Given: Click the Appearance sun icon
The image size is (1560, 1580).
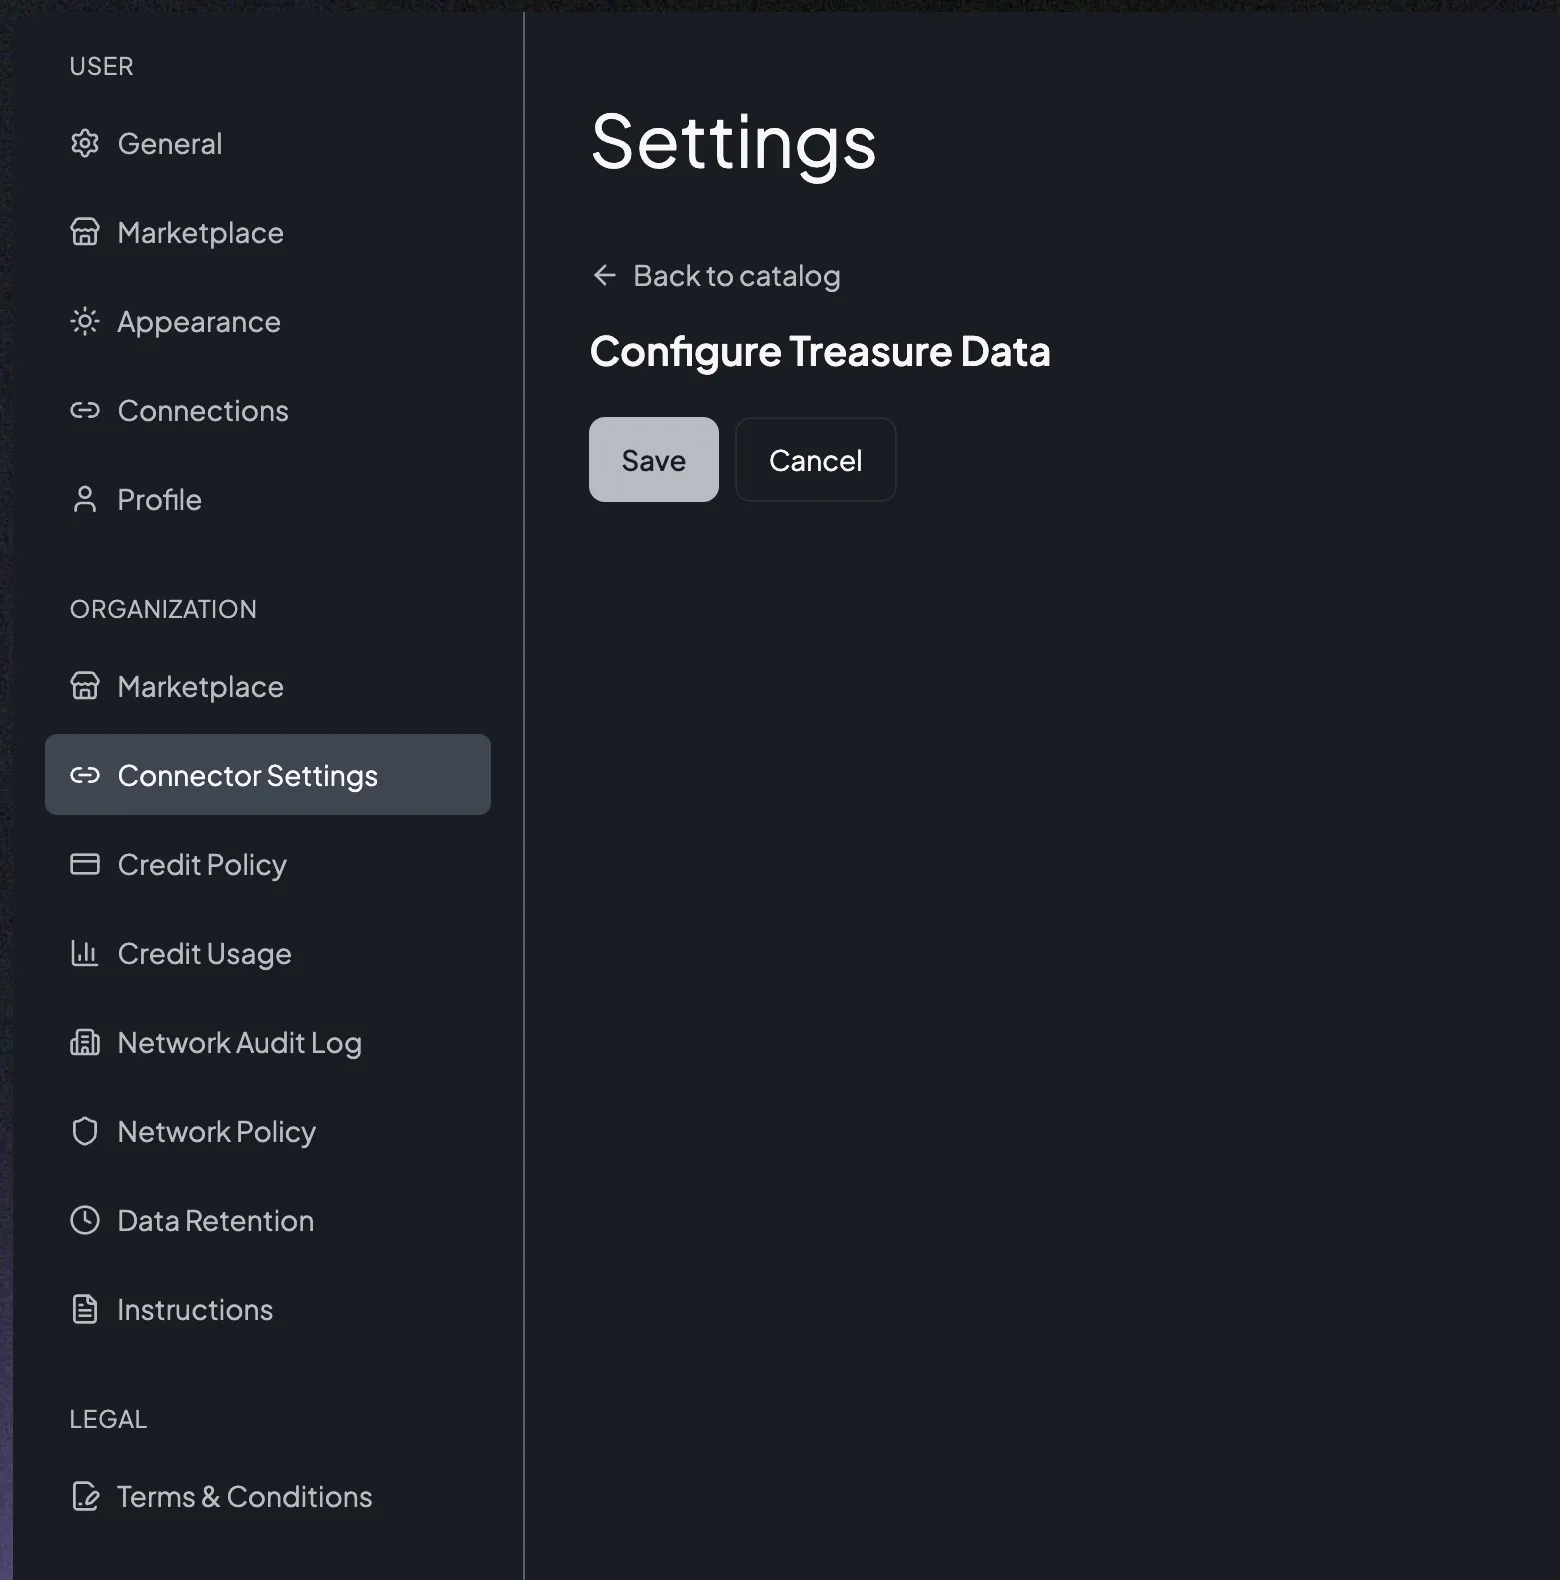Looking at the screenshot, I should coord(85,322).
